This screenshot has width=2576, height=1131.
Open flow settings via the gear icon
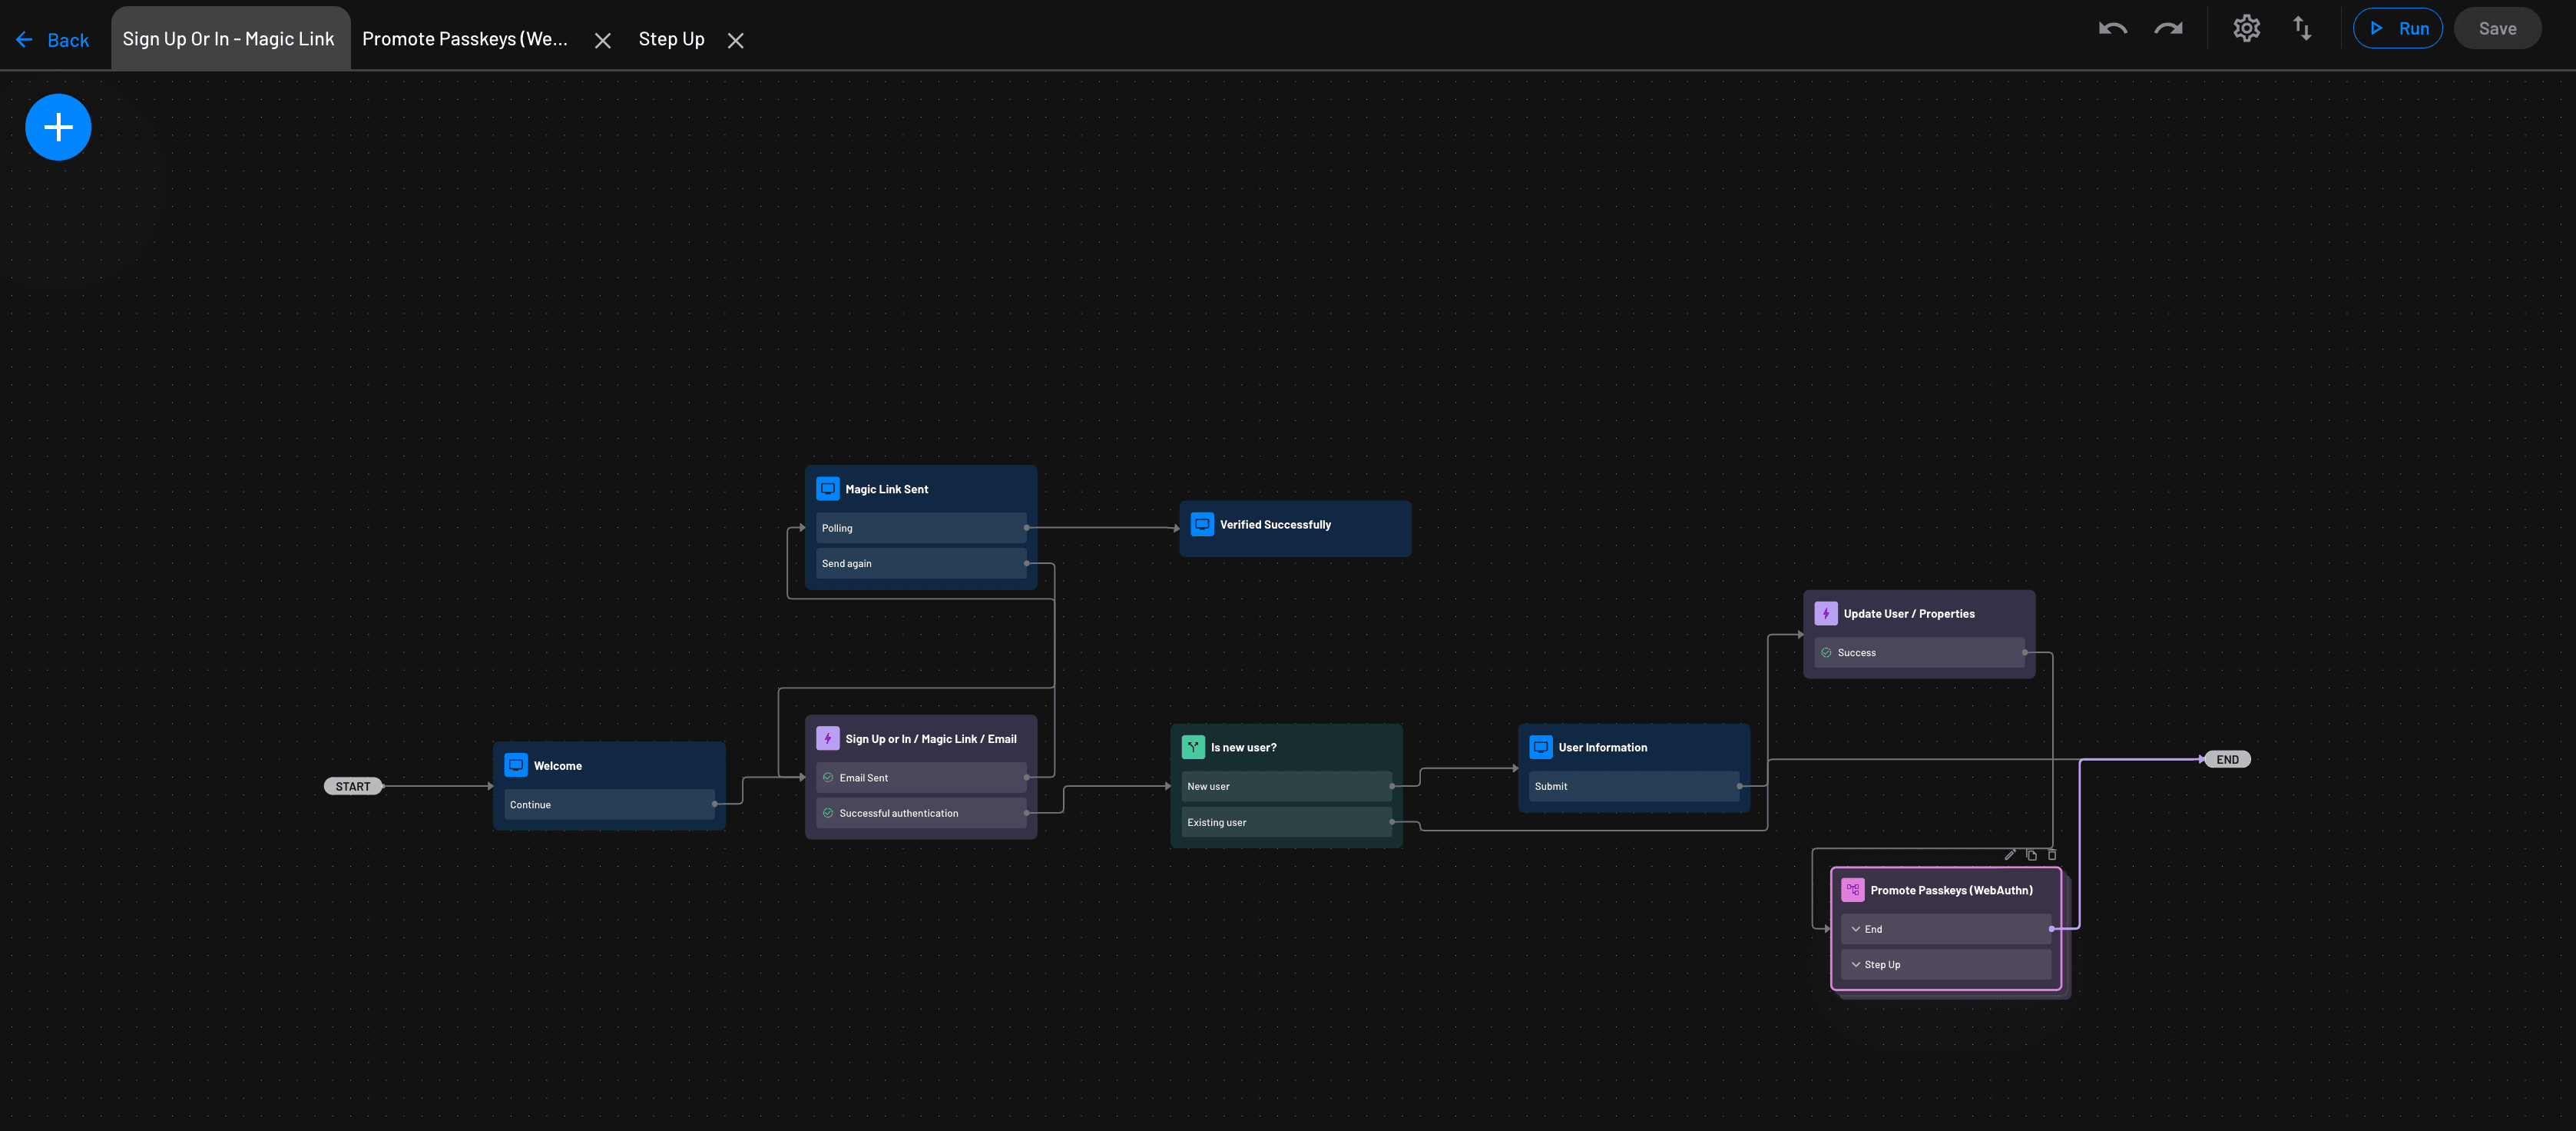tap(2246, 28)
